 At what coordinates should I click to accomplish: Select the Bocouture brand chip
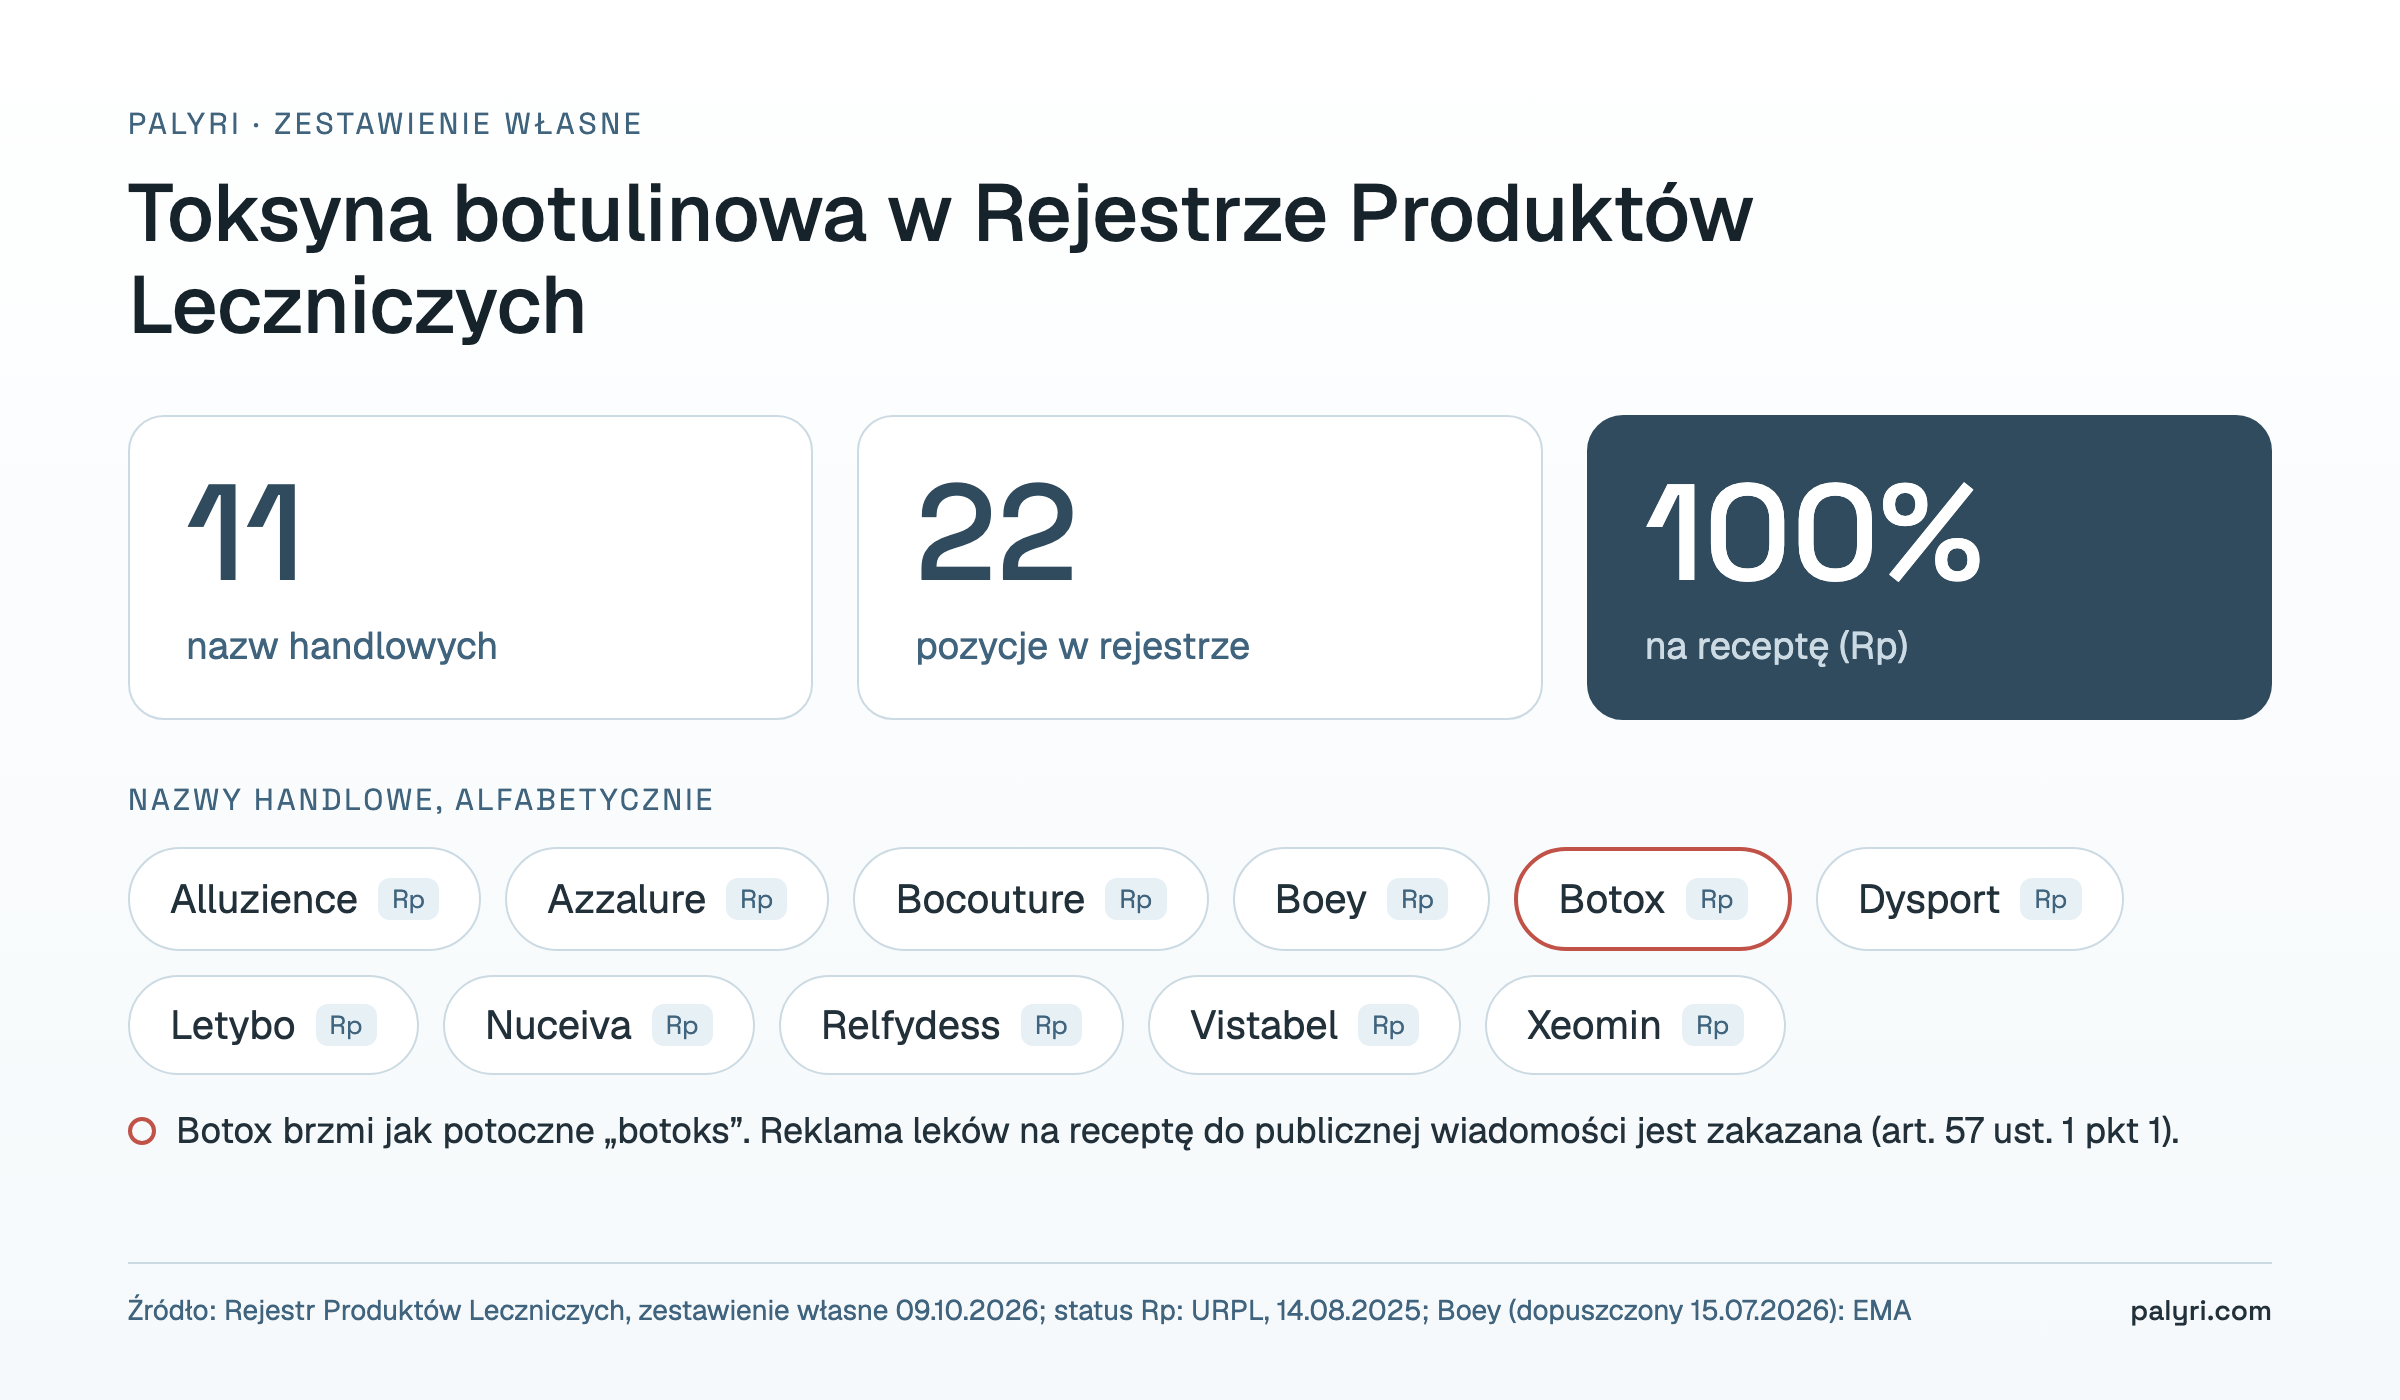point(1031,899)
